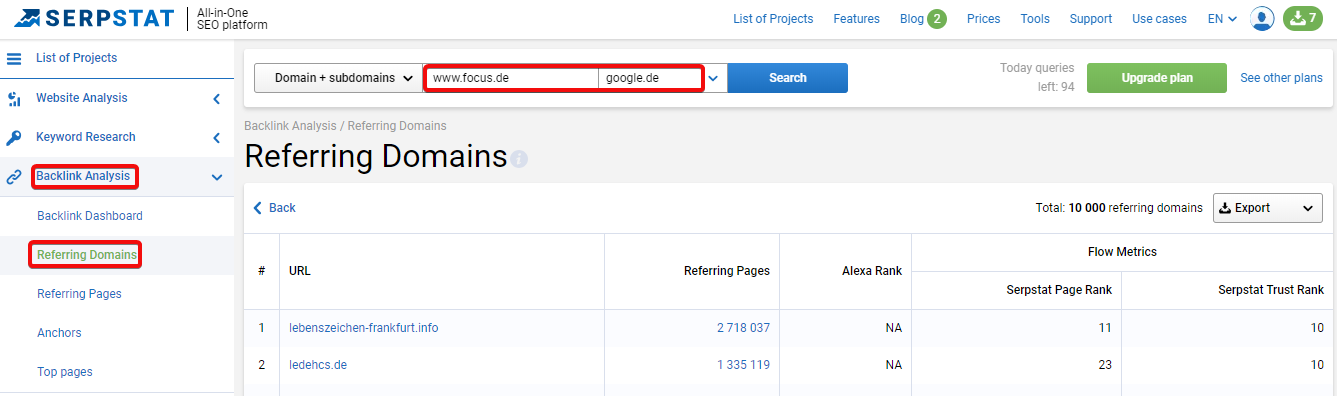
Task: Open the user profile avatar
Action: click(x=1262, y=18)
